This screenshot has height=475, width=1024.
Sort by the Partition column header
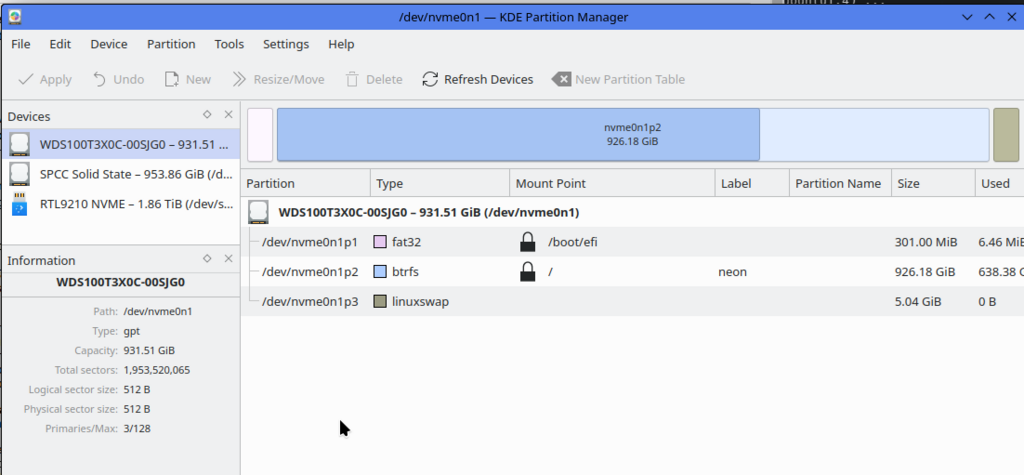306,184
